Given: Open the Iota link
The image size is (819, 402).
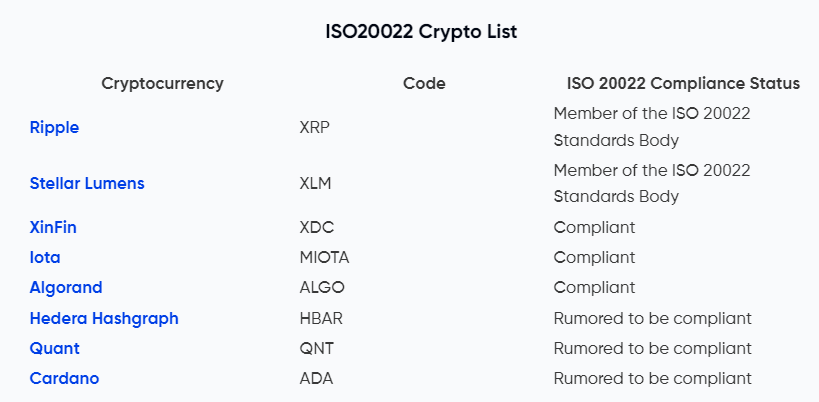Looking at the screenshot, I should 45,257.
